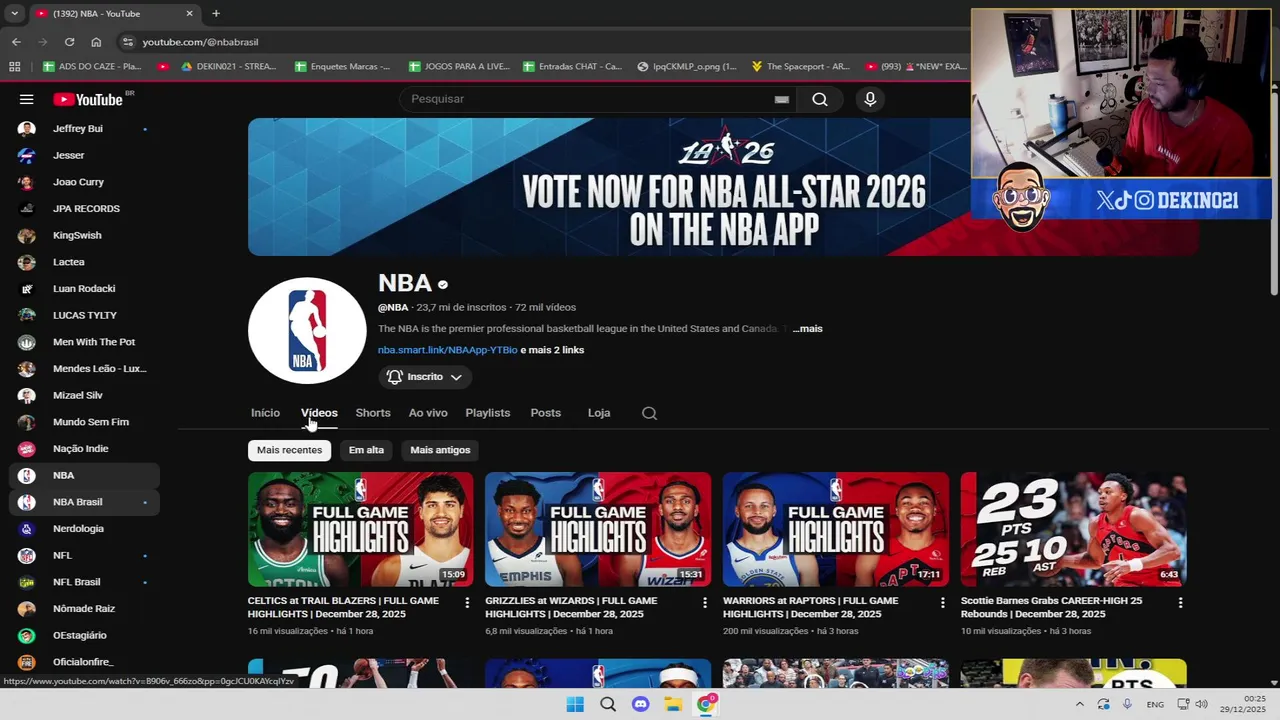
Task: Switch to the Loja tab
Action: 599,413
